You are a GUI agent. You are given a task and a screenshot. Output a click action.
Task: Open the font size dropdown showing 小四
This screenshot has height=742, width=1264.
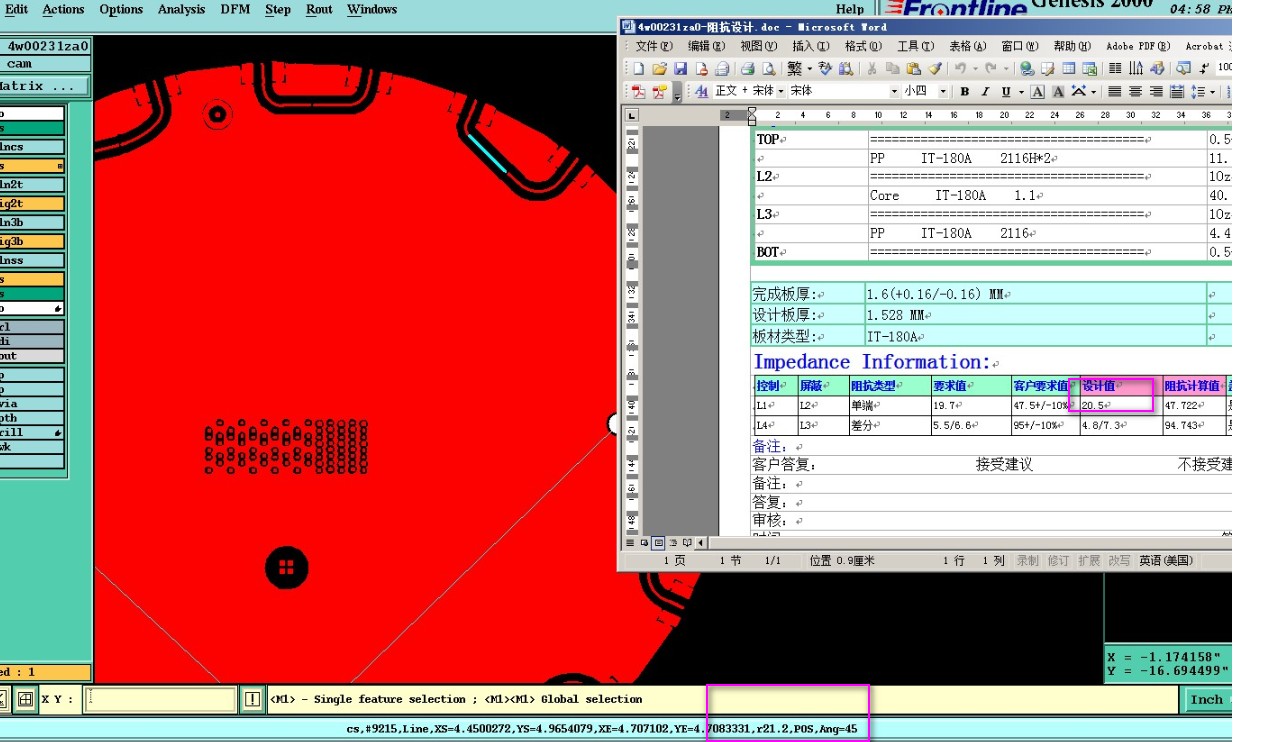[943, 91]
